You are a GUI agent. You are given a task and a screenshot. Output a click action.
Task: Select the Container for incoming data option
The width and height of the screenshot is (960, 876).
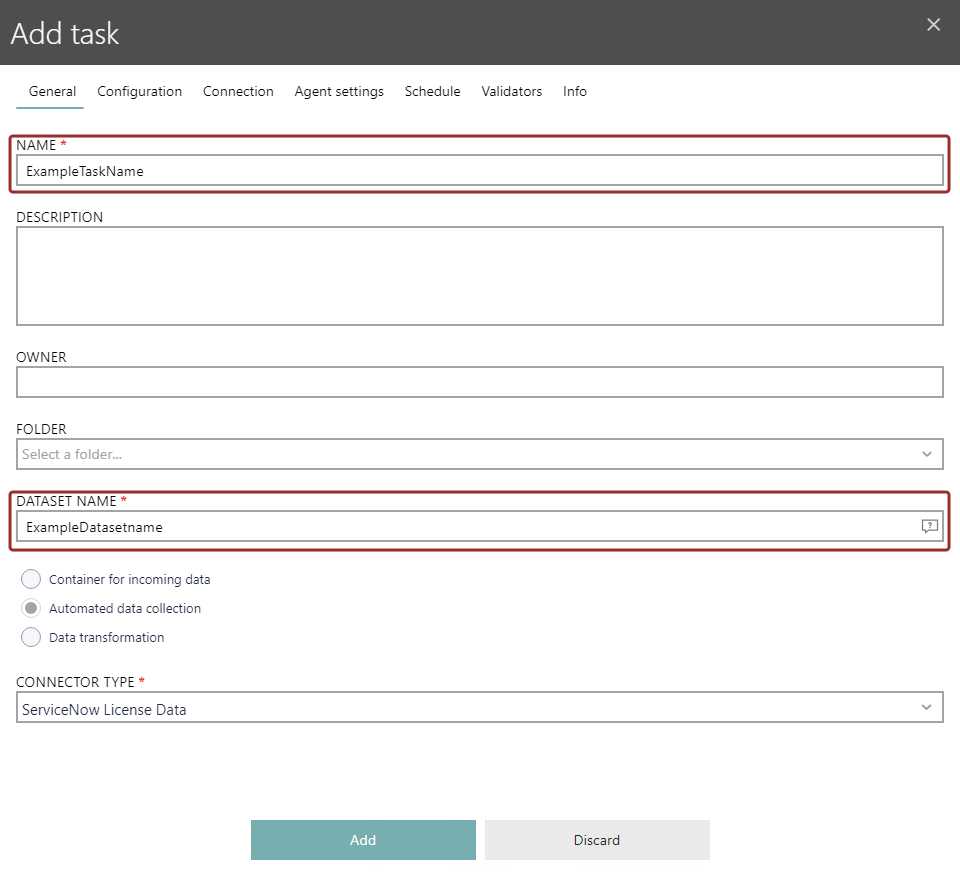[30, 579]
